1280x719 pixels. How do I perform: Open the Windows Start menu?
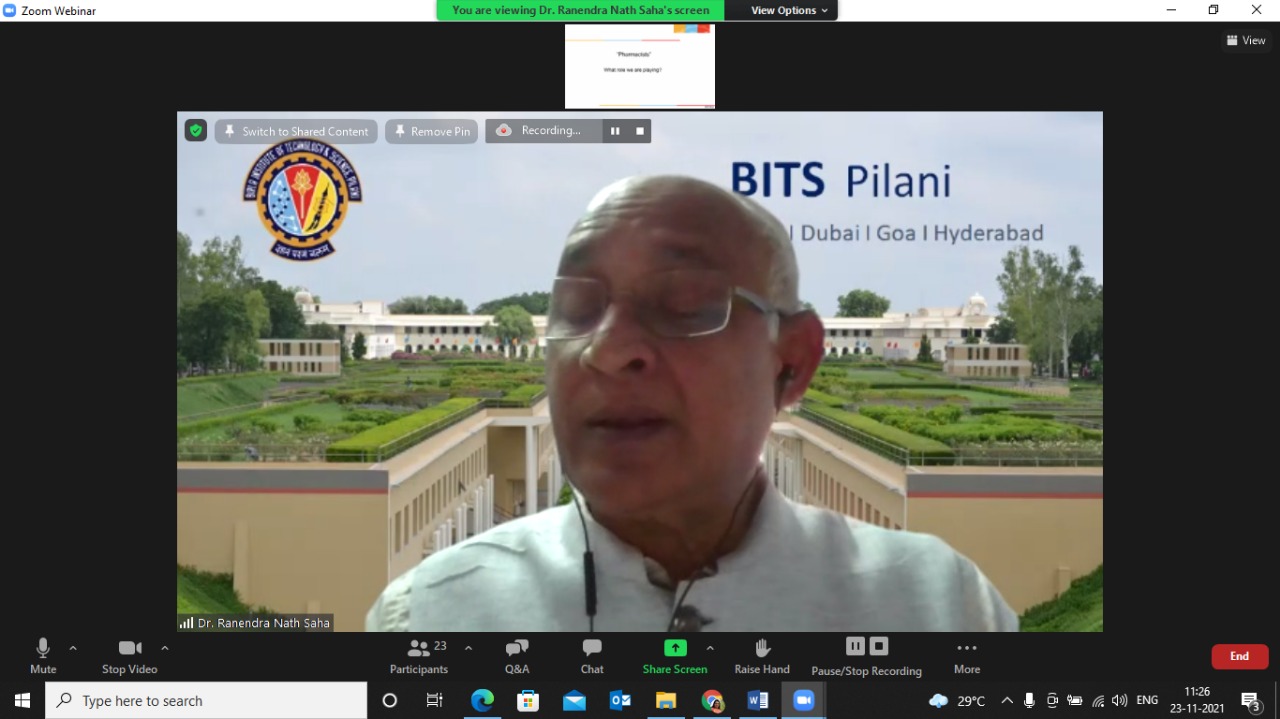coord(22,701)
